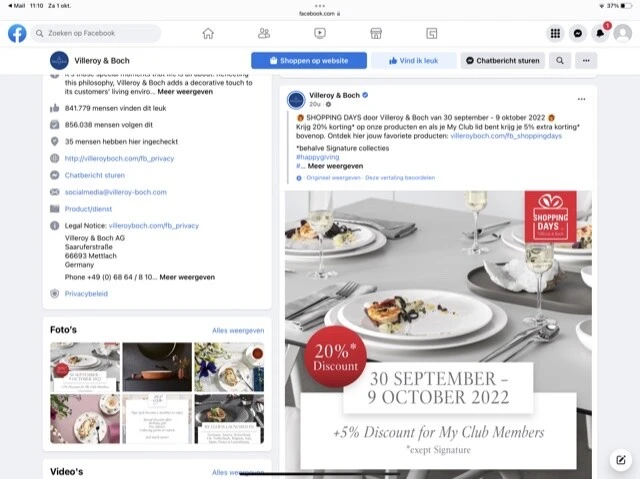
Task: Open the Friends icon in top navigation
Action: pos(264,33)
